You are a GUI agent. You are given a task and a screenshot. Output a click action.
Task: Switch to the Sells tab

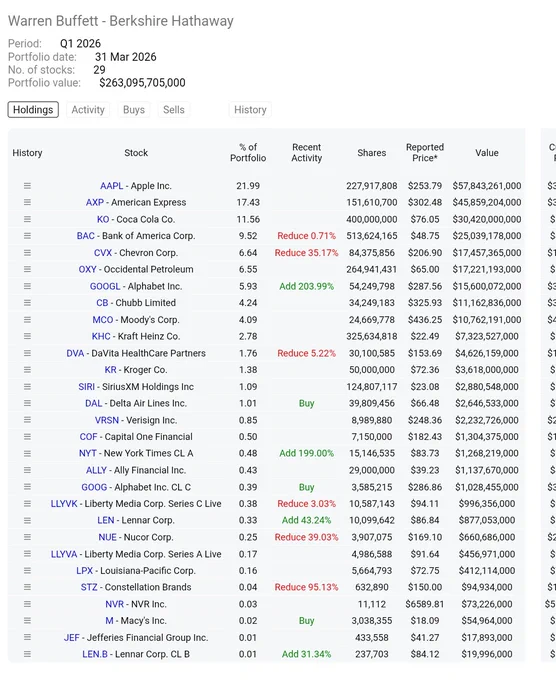coord(174,110)
